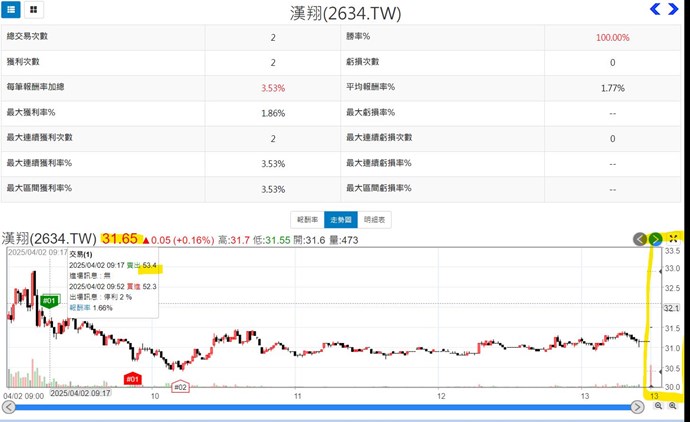
Task: Switch to the 明細表 tab
Action: click(374, 220)
